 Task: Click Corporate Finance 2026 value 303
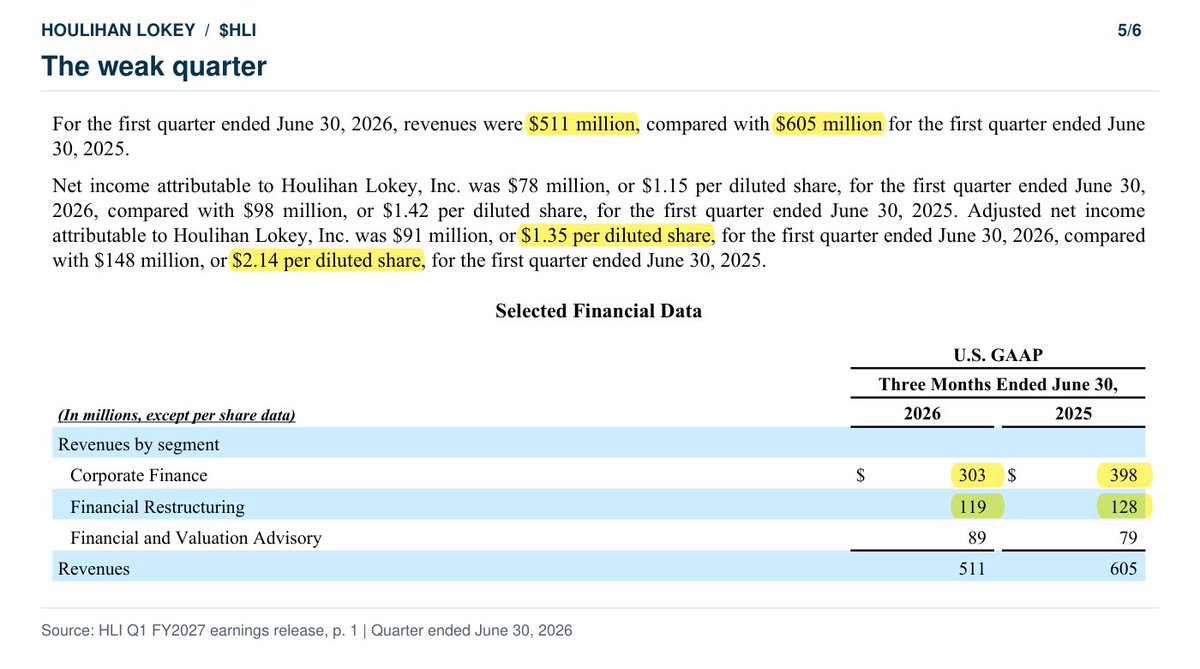tap(970, 475)
